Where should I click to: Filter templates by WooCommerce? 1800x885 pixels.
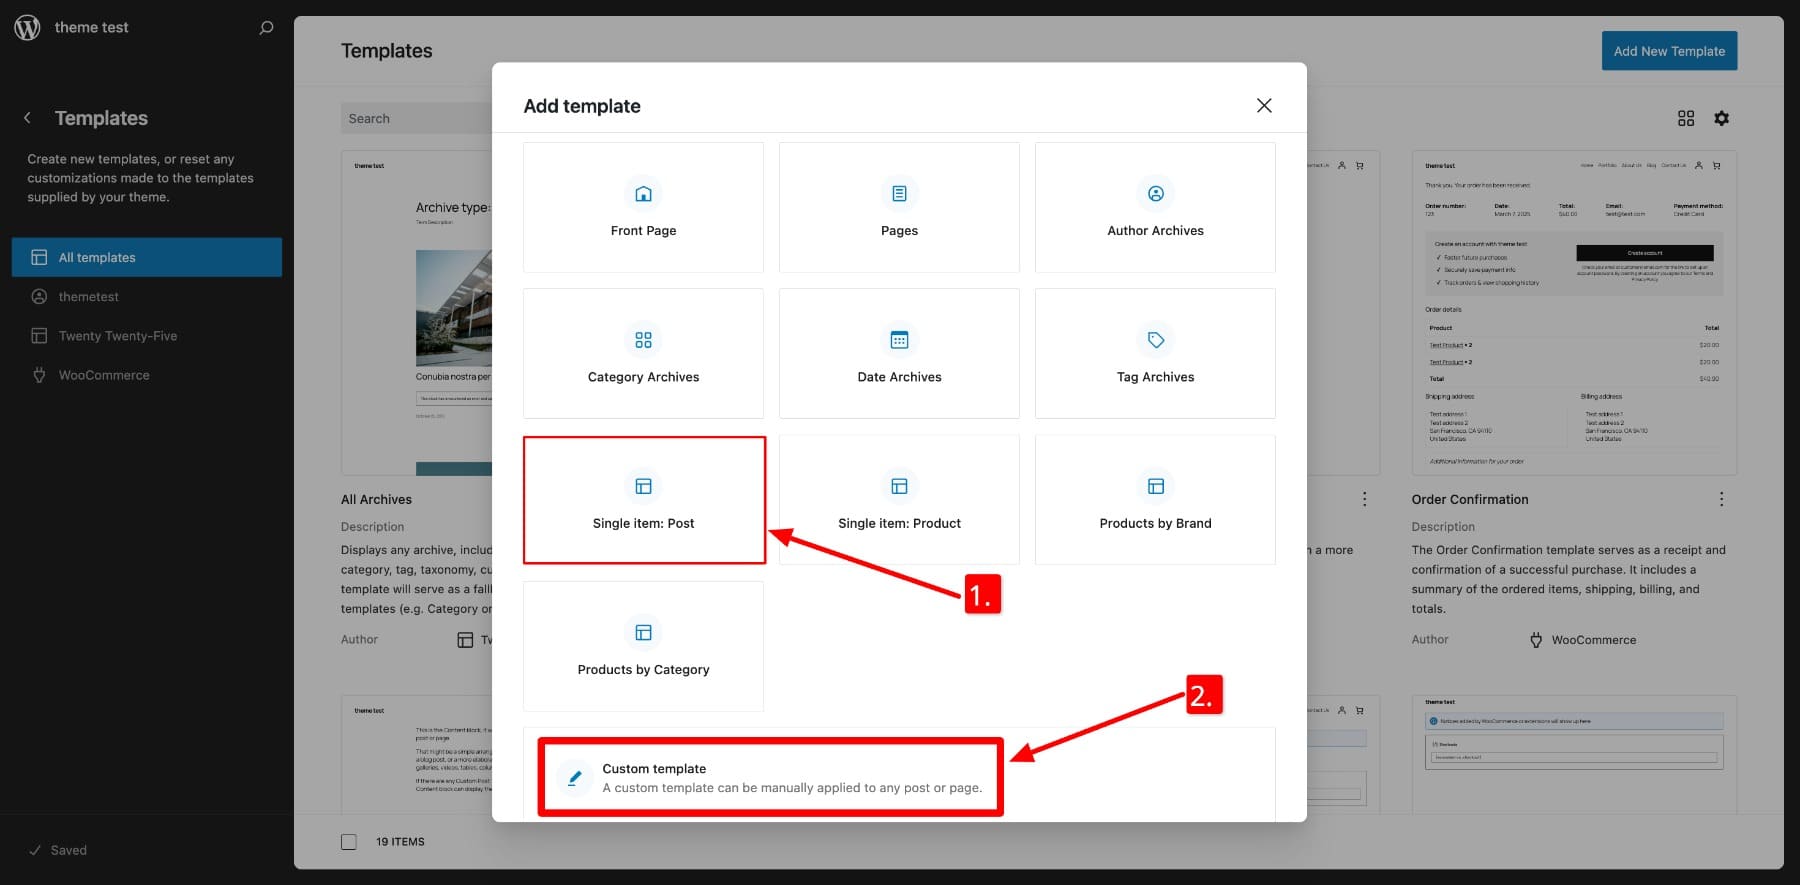147,375
